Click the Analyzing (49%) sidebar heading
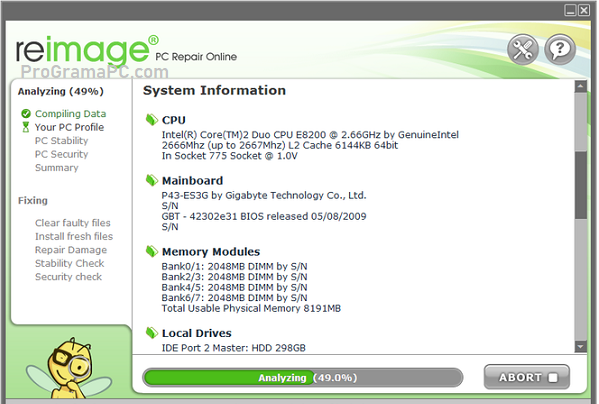This screenshot has height=404, width=599. click(x=61, y=92)
